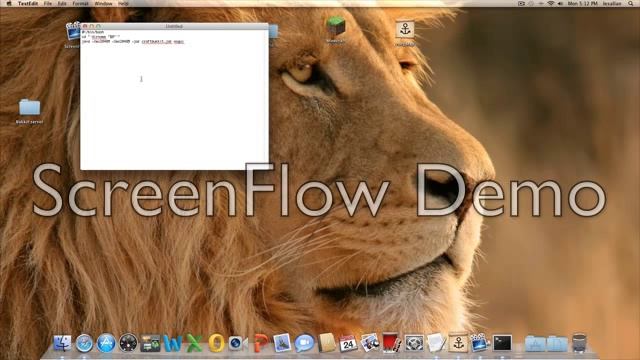640x360 pixels.
Task: Launch Microsoft Word blue W icon
Action: pos(173,343)
